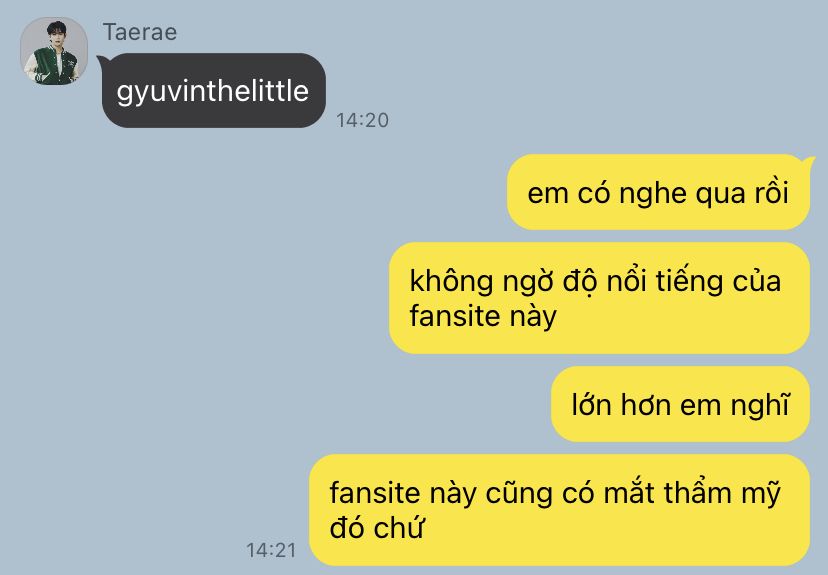Click the 'không ngờ độ nổi tiếng' message

point(599,298)
